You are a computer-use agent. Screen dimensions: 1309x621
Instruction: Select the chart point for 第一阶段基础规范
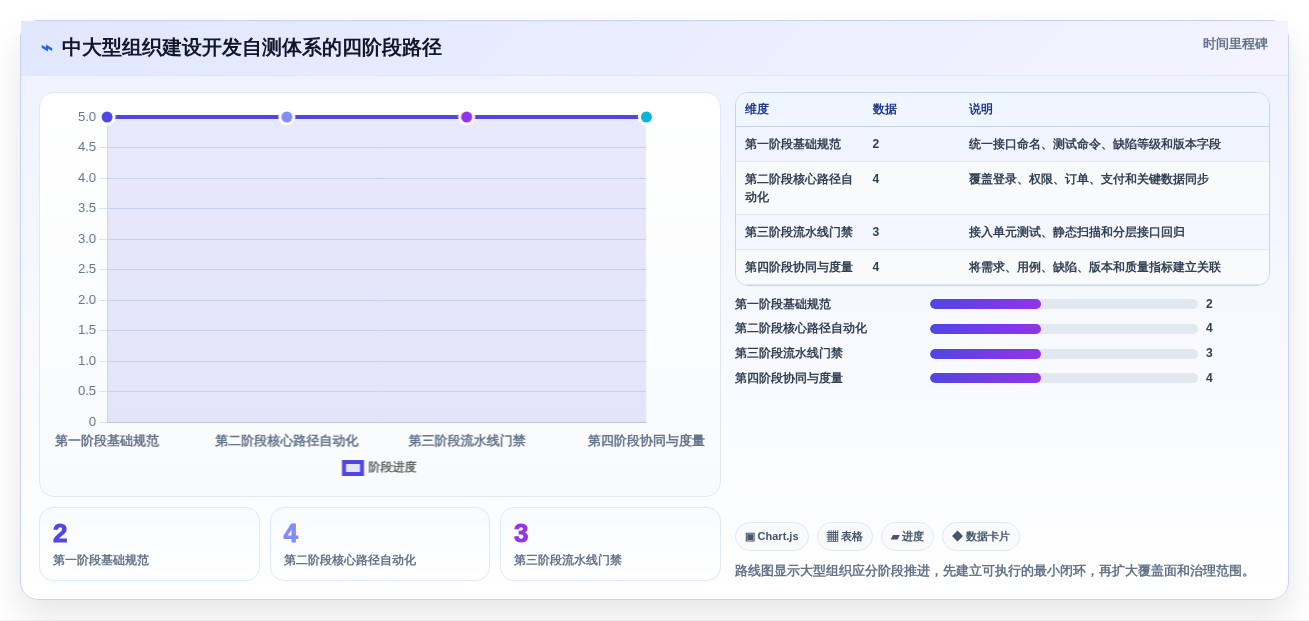click(x=107, y=117)
